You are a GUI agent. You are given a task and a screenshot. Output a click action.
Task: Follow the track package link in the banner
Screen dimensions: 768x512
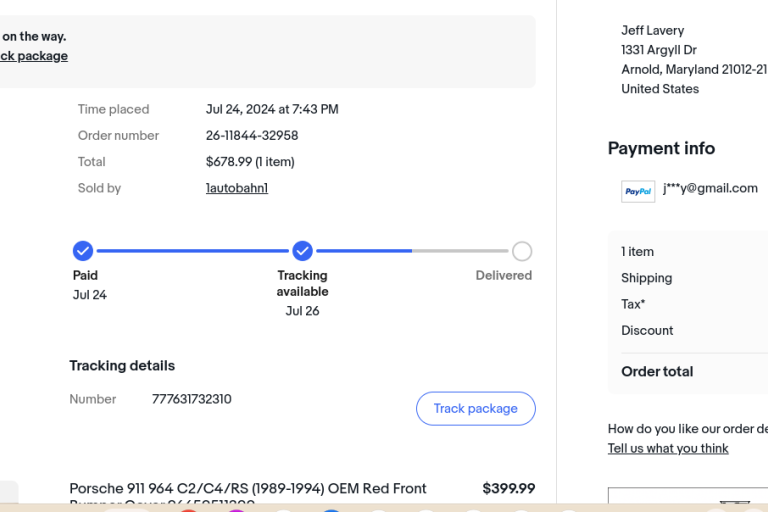34,56
